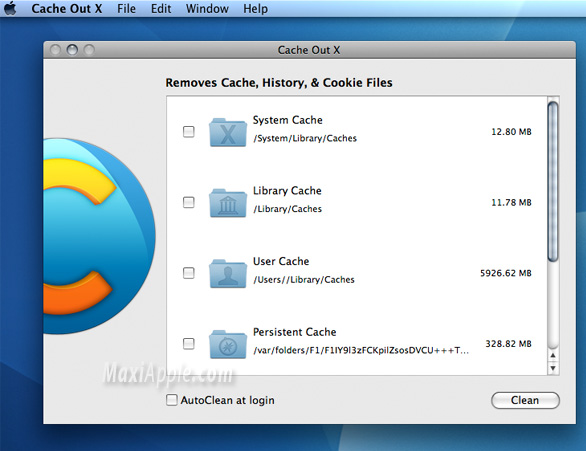Click the /var/folders/F1 path text
Viewport: 586px width, 451px height.
(x=361, y=350)
